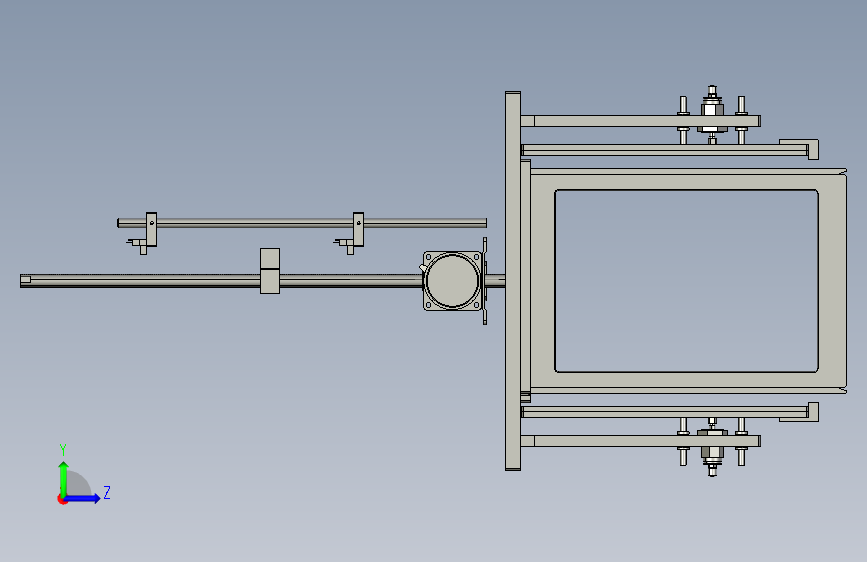Select the square nut block on the lead screw
Viewport: 867px width, 562px height.
click(270, 271)
